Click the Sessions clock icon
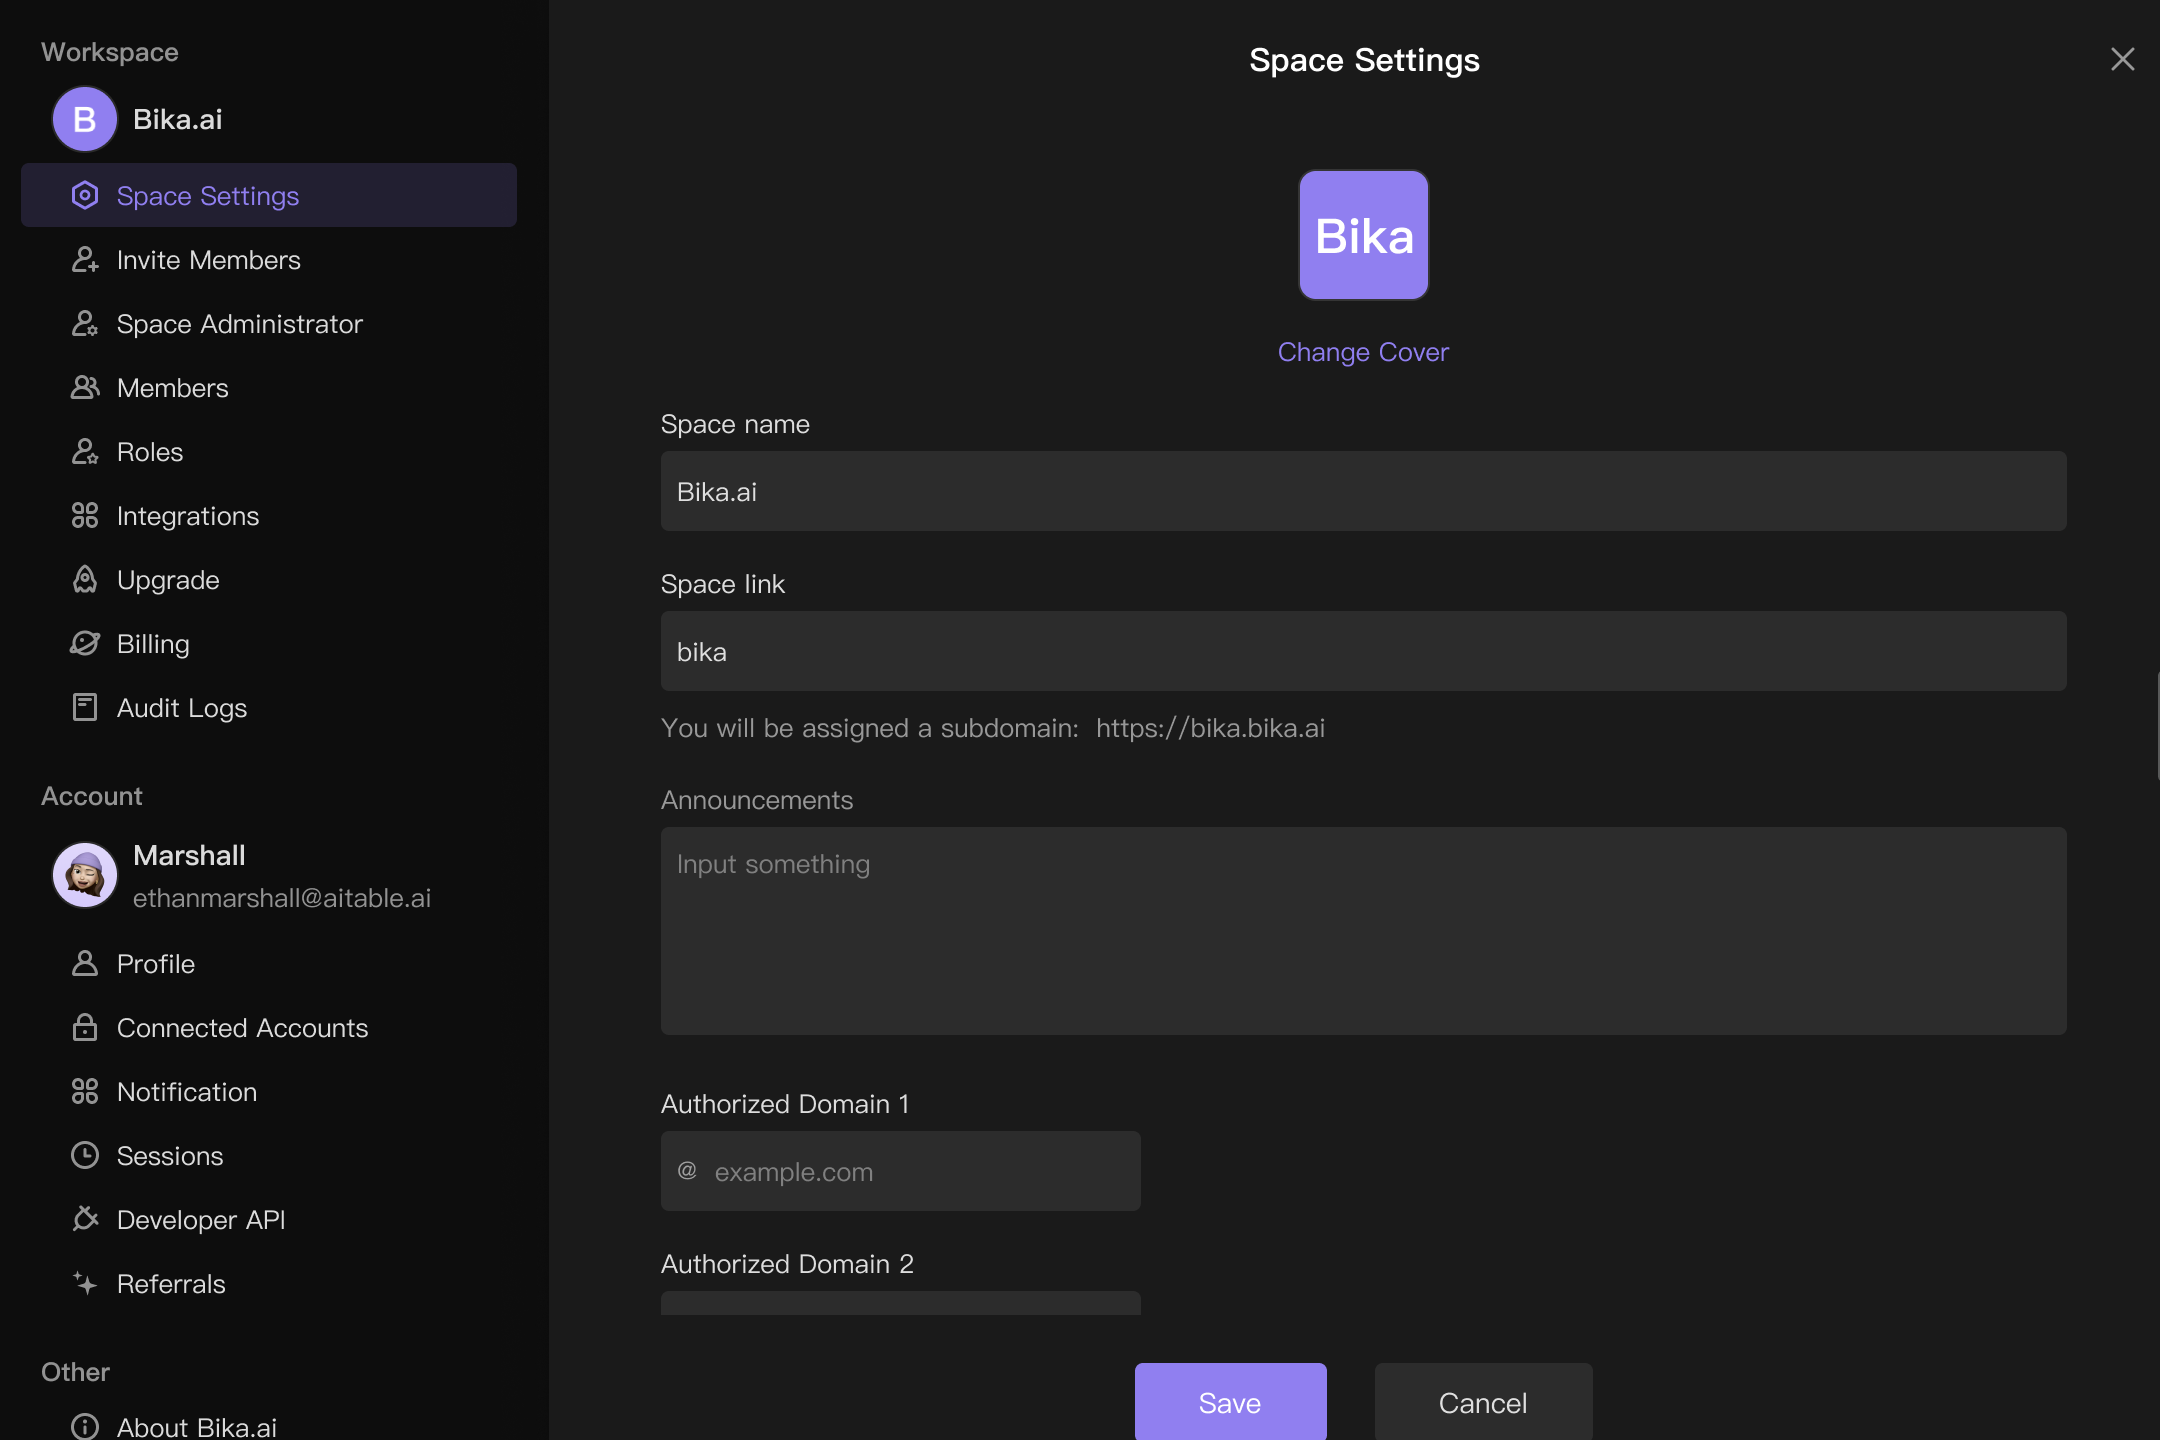 point(85,1155)
